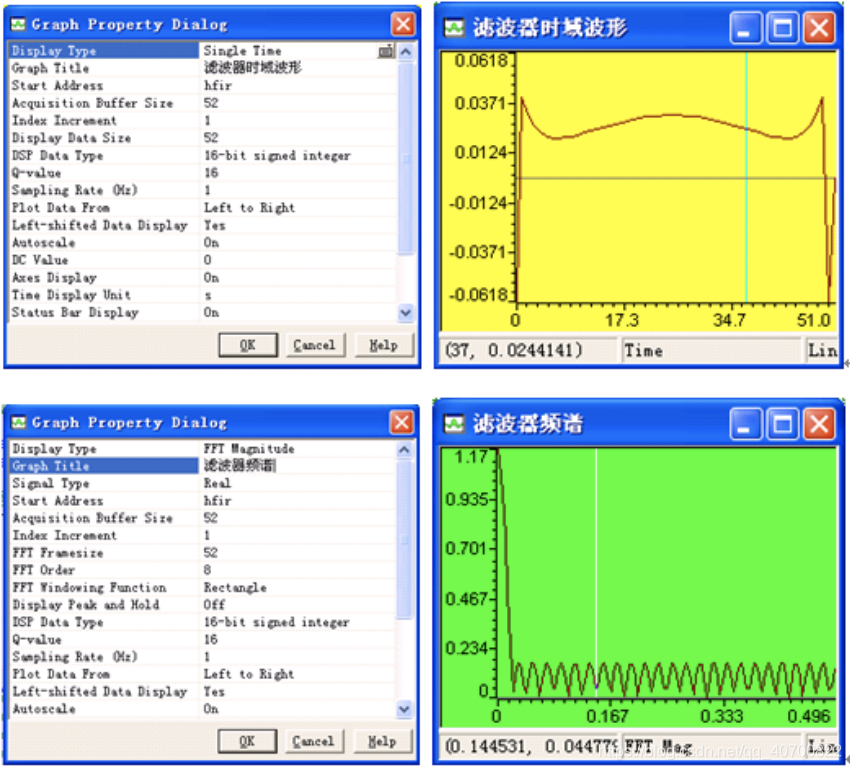Screen dimensions: 852x770
Task: Select Display Type row showing FFT Magnitude
Action: click(202, 449)
